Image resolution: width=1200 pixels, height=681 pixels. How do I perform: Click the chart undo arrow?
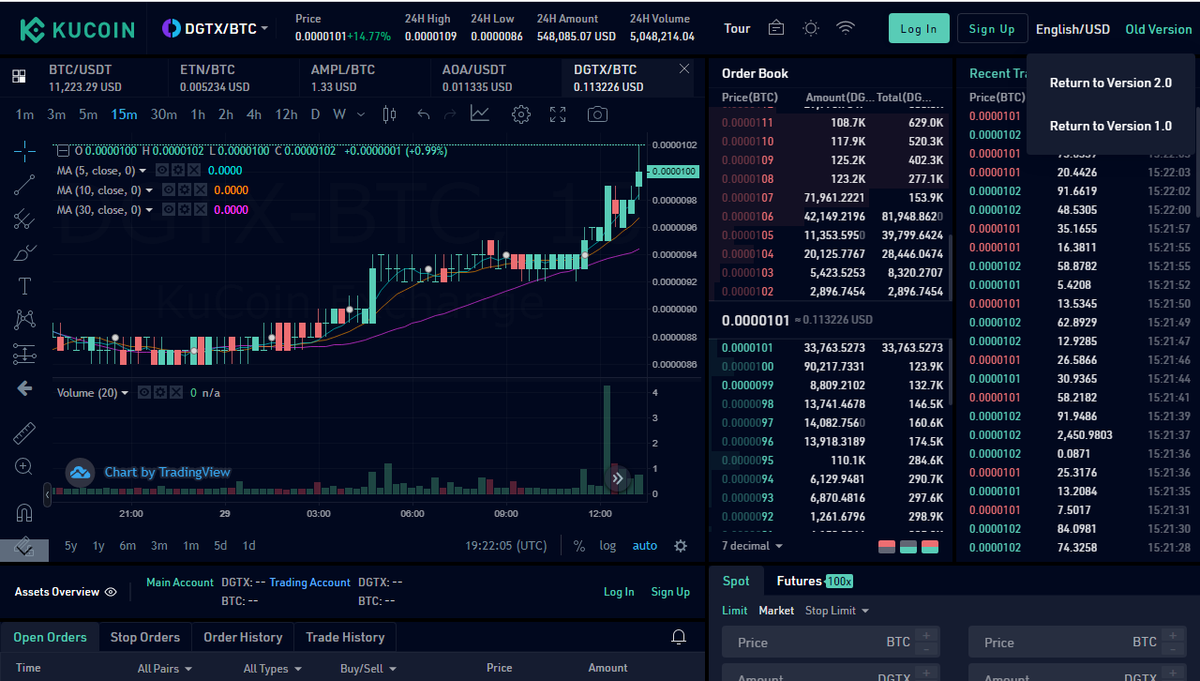click(x=423, y=114)
